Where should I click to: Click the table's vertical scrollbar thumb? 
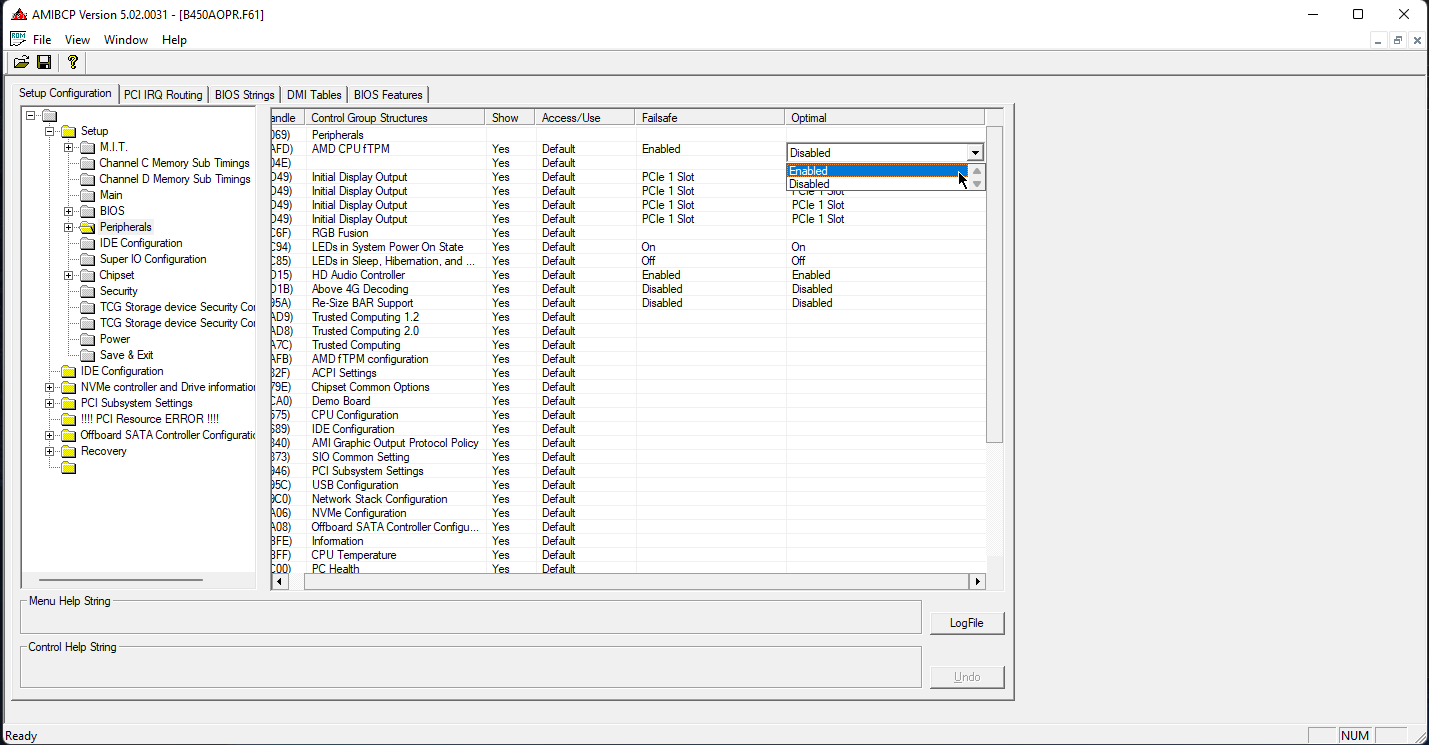point(994,285)
